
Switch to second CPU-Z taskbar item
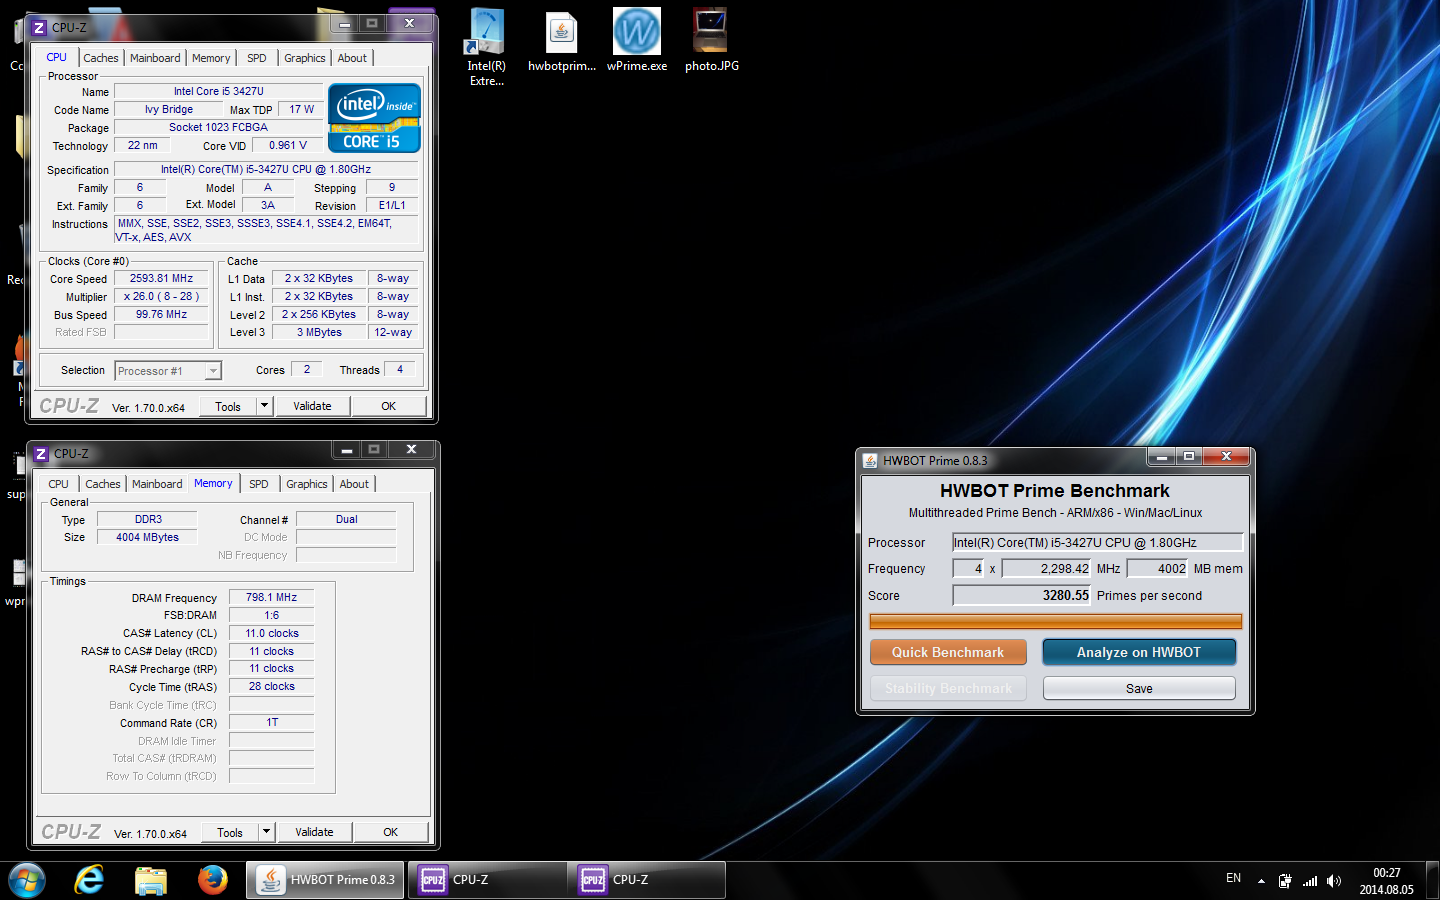pyautogui.click(x=647, y=880)
